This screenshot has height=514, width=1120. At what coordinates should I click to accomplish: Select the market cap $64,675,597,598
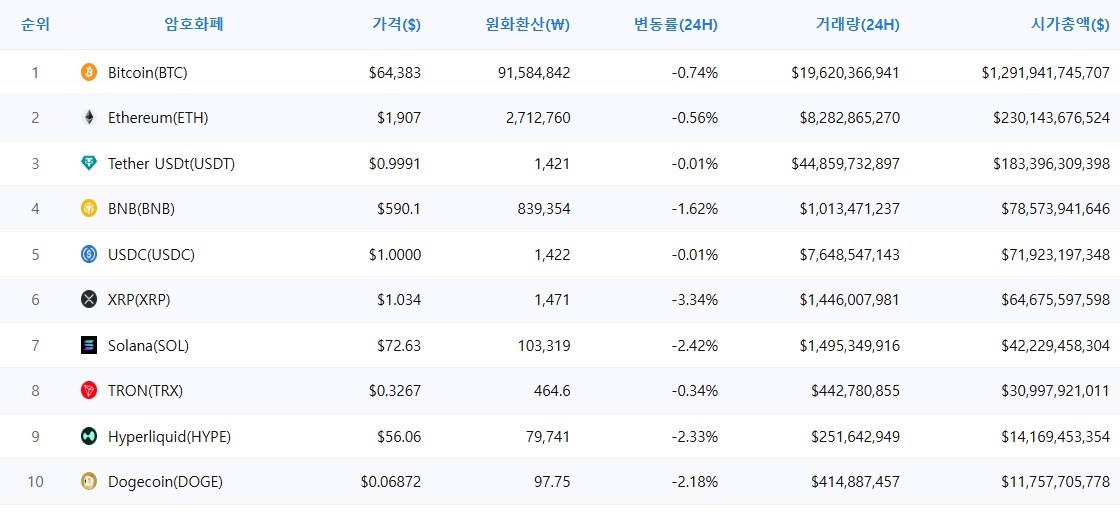[x=1056, y=300]
